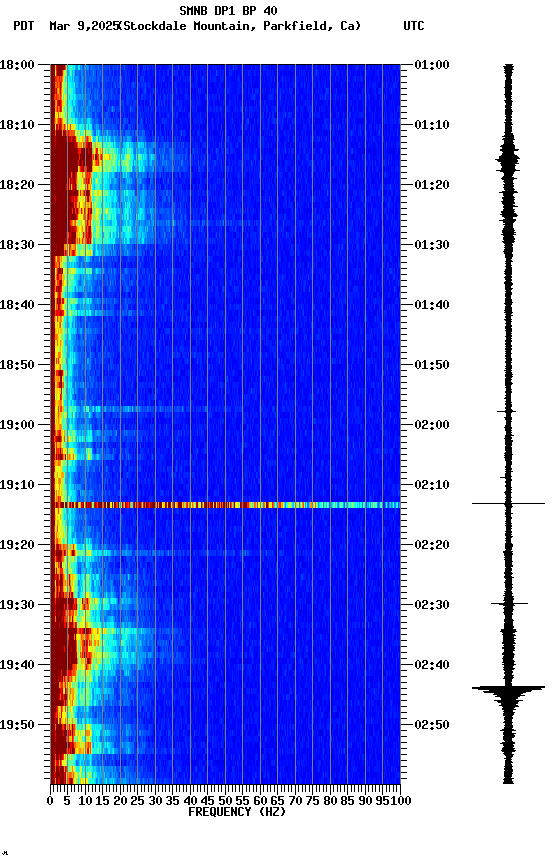This screenshot has width=552, height=864.
Task: Click the 02:00 UTC time label
Action: (432, 425)
